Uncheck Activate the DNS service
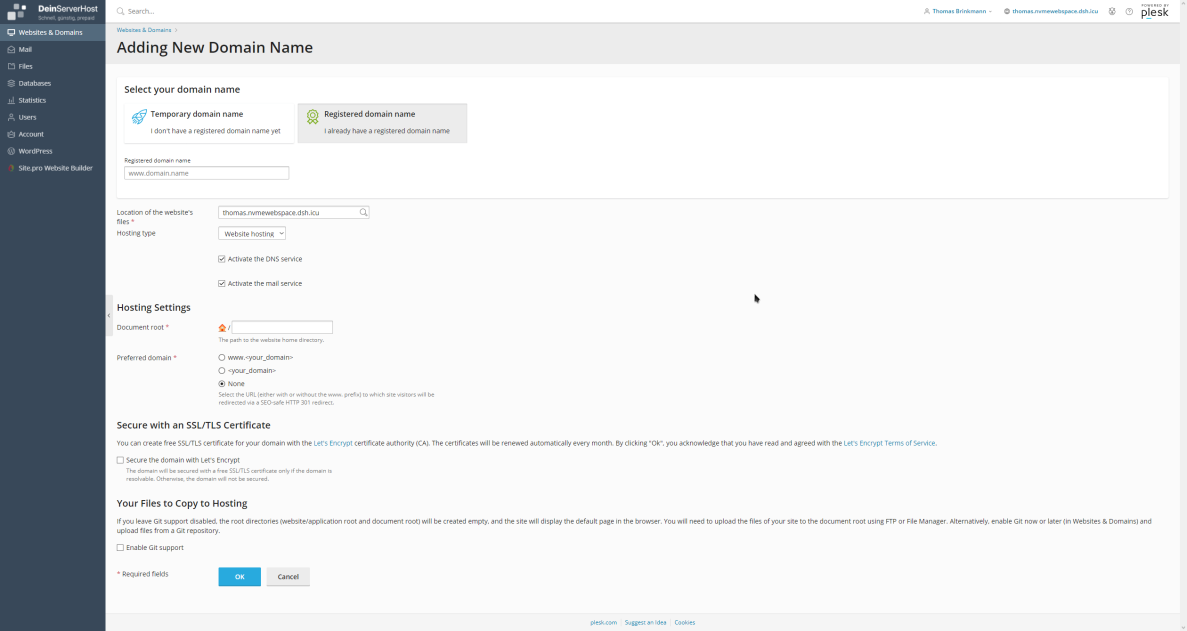The height and width of the screenshot is (631, 1187). pyautogui.click(x=222, y=259)
